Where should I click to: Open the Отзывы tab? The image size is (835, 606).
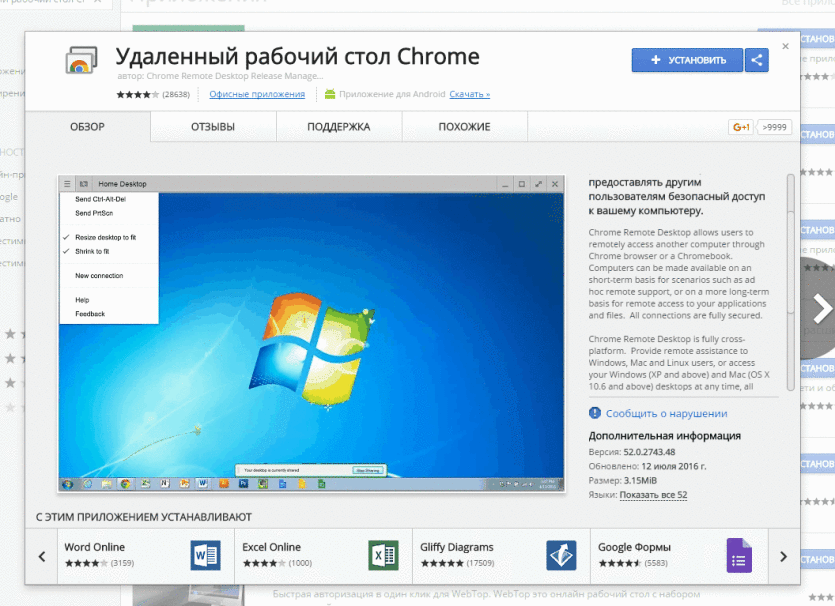[213, 127]
